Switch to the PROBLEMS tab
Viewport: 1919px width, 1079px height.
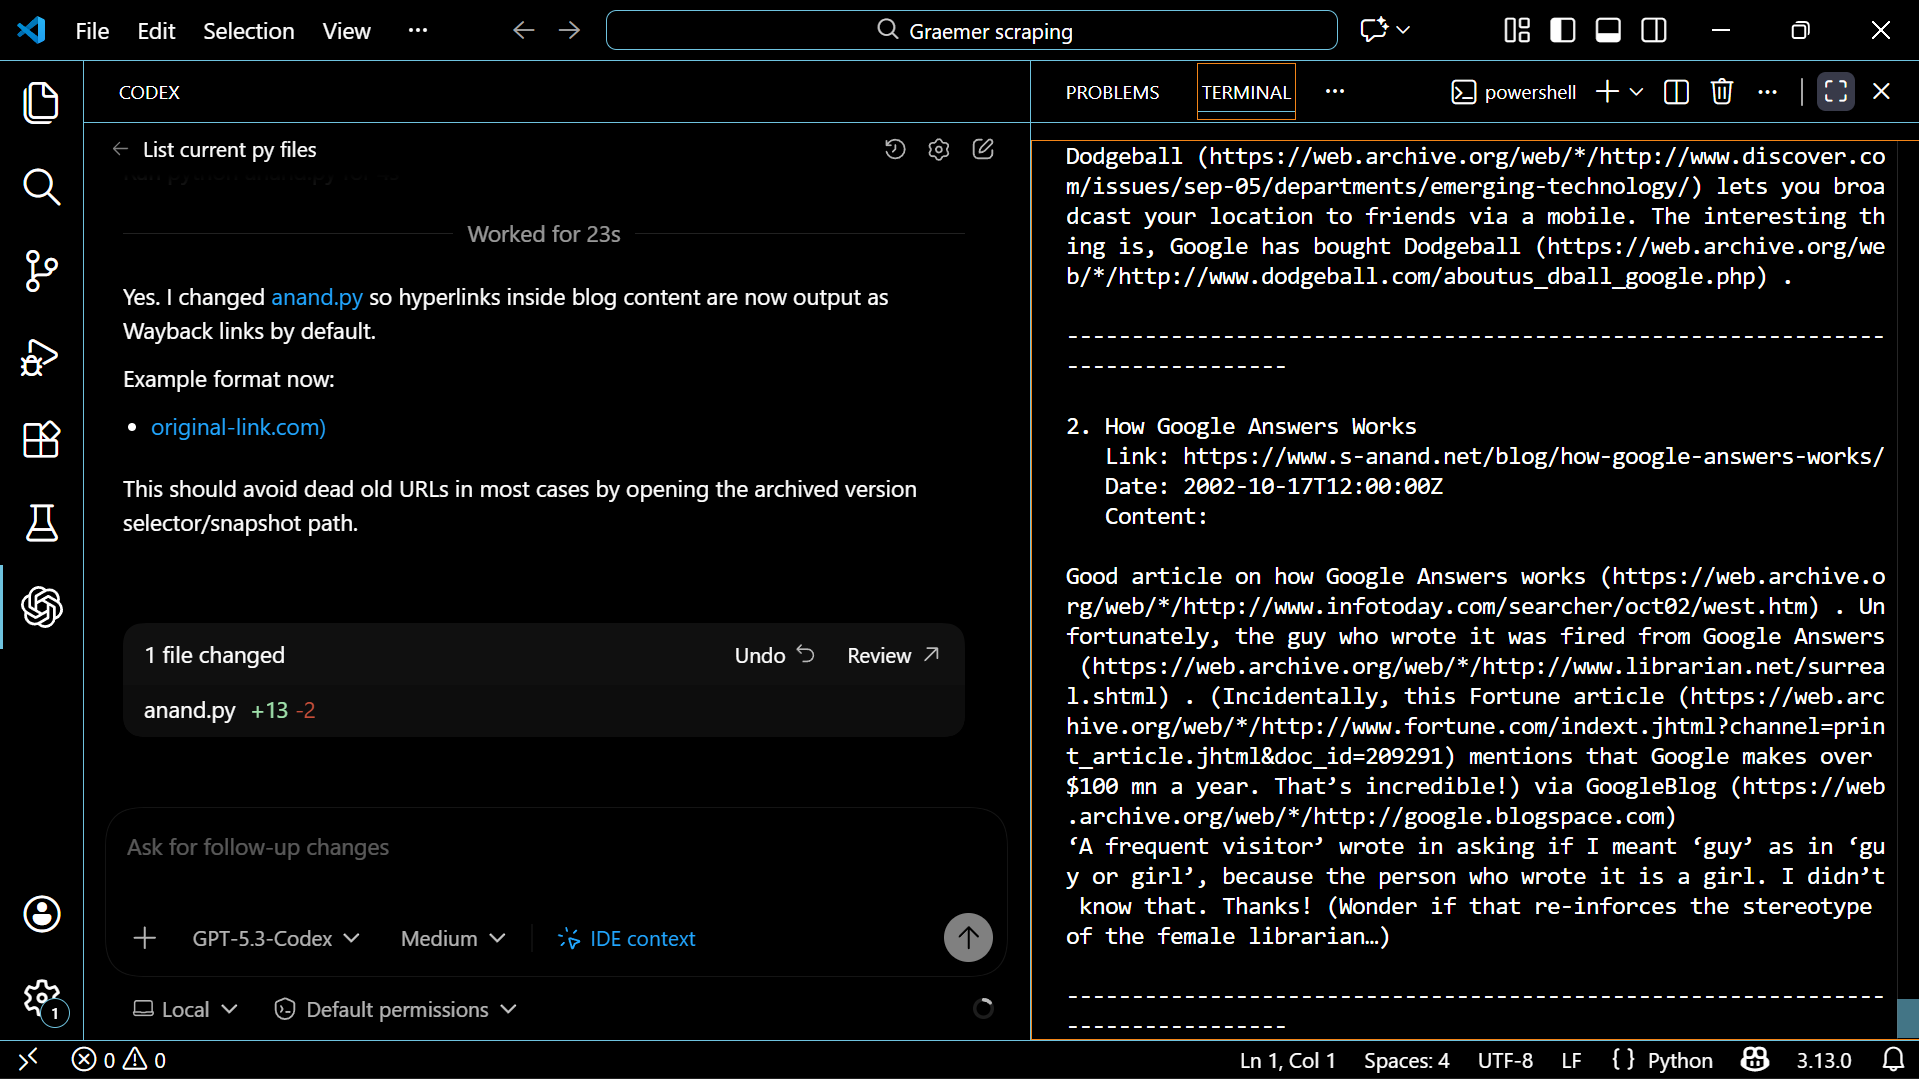pos(1112,92)
